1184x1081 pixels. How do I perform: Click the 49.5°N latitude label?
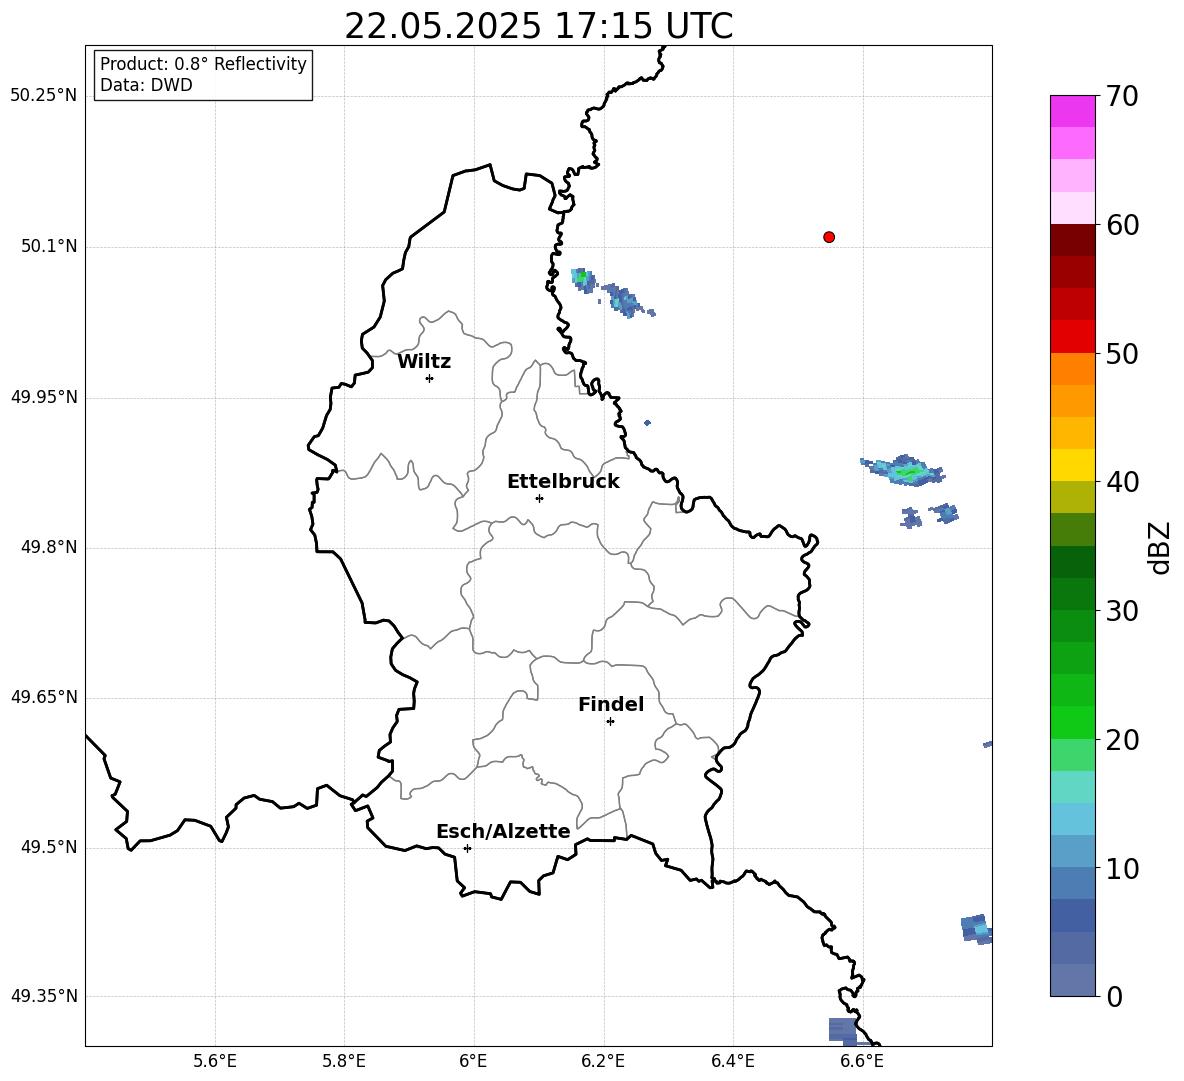tap(49, 847)
